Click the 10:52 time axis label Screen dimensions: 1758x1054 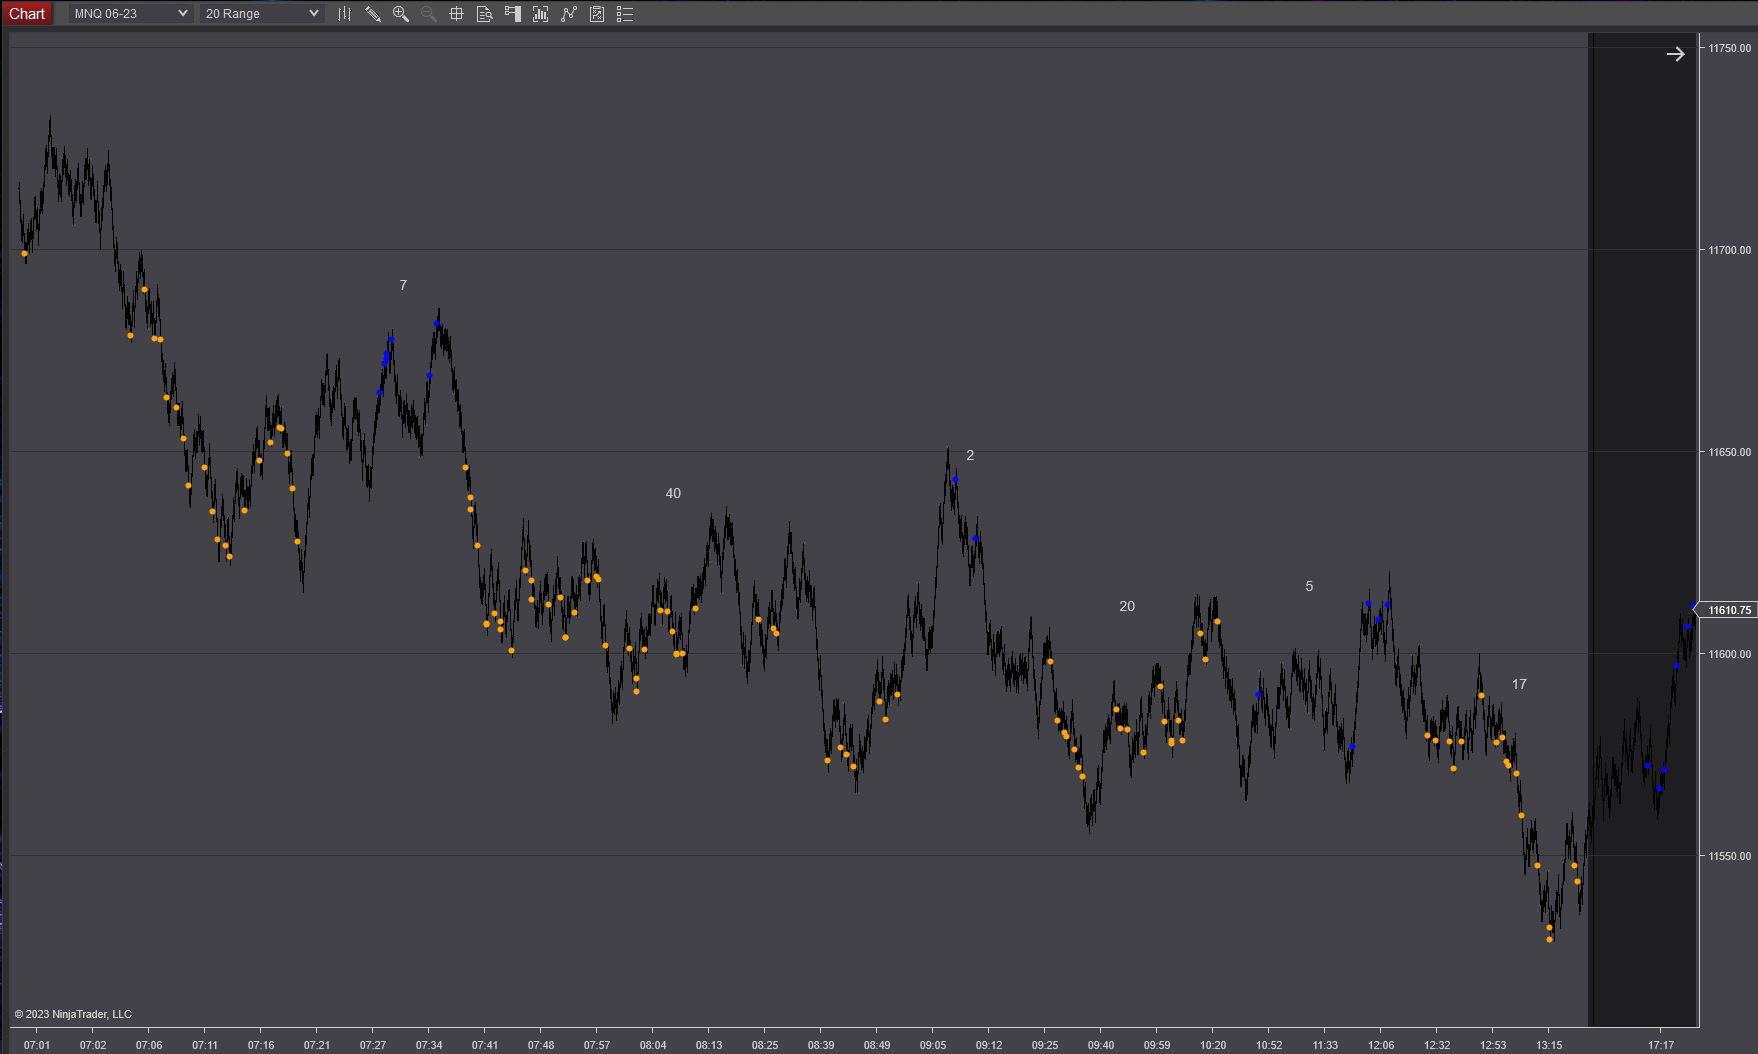tap(1269, 1045)
